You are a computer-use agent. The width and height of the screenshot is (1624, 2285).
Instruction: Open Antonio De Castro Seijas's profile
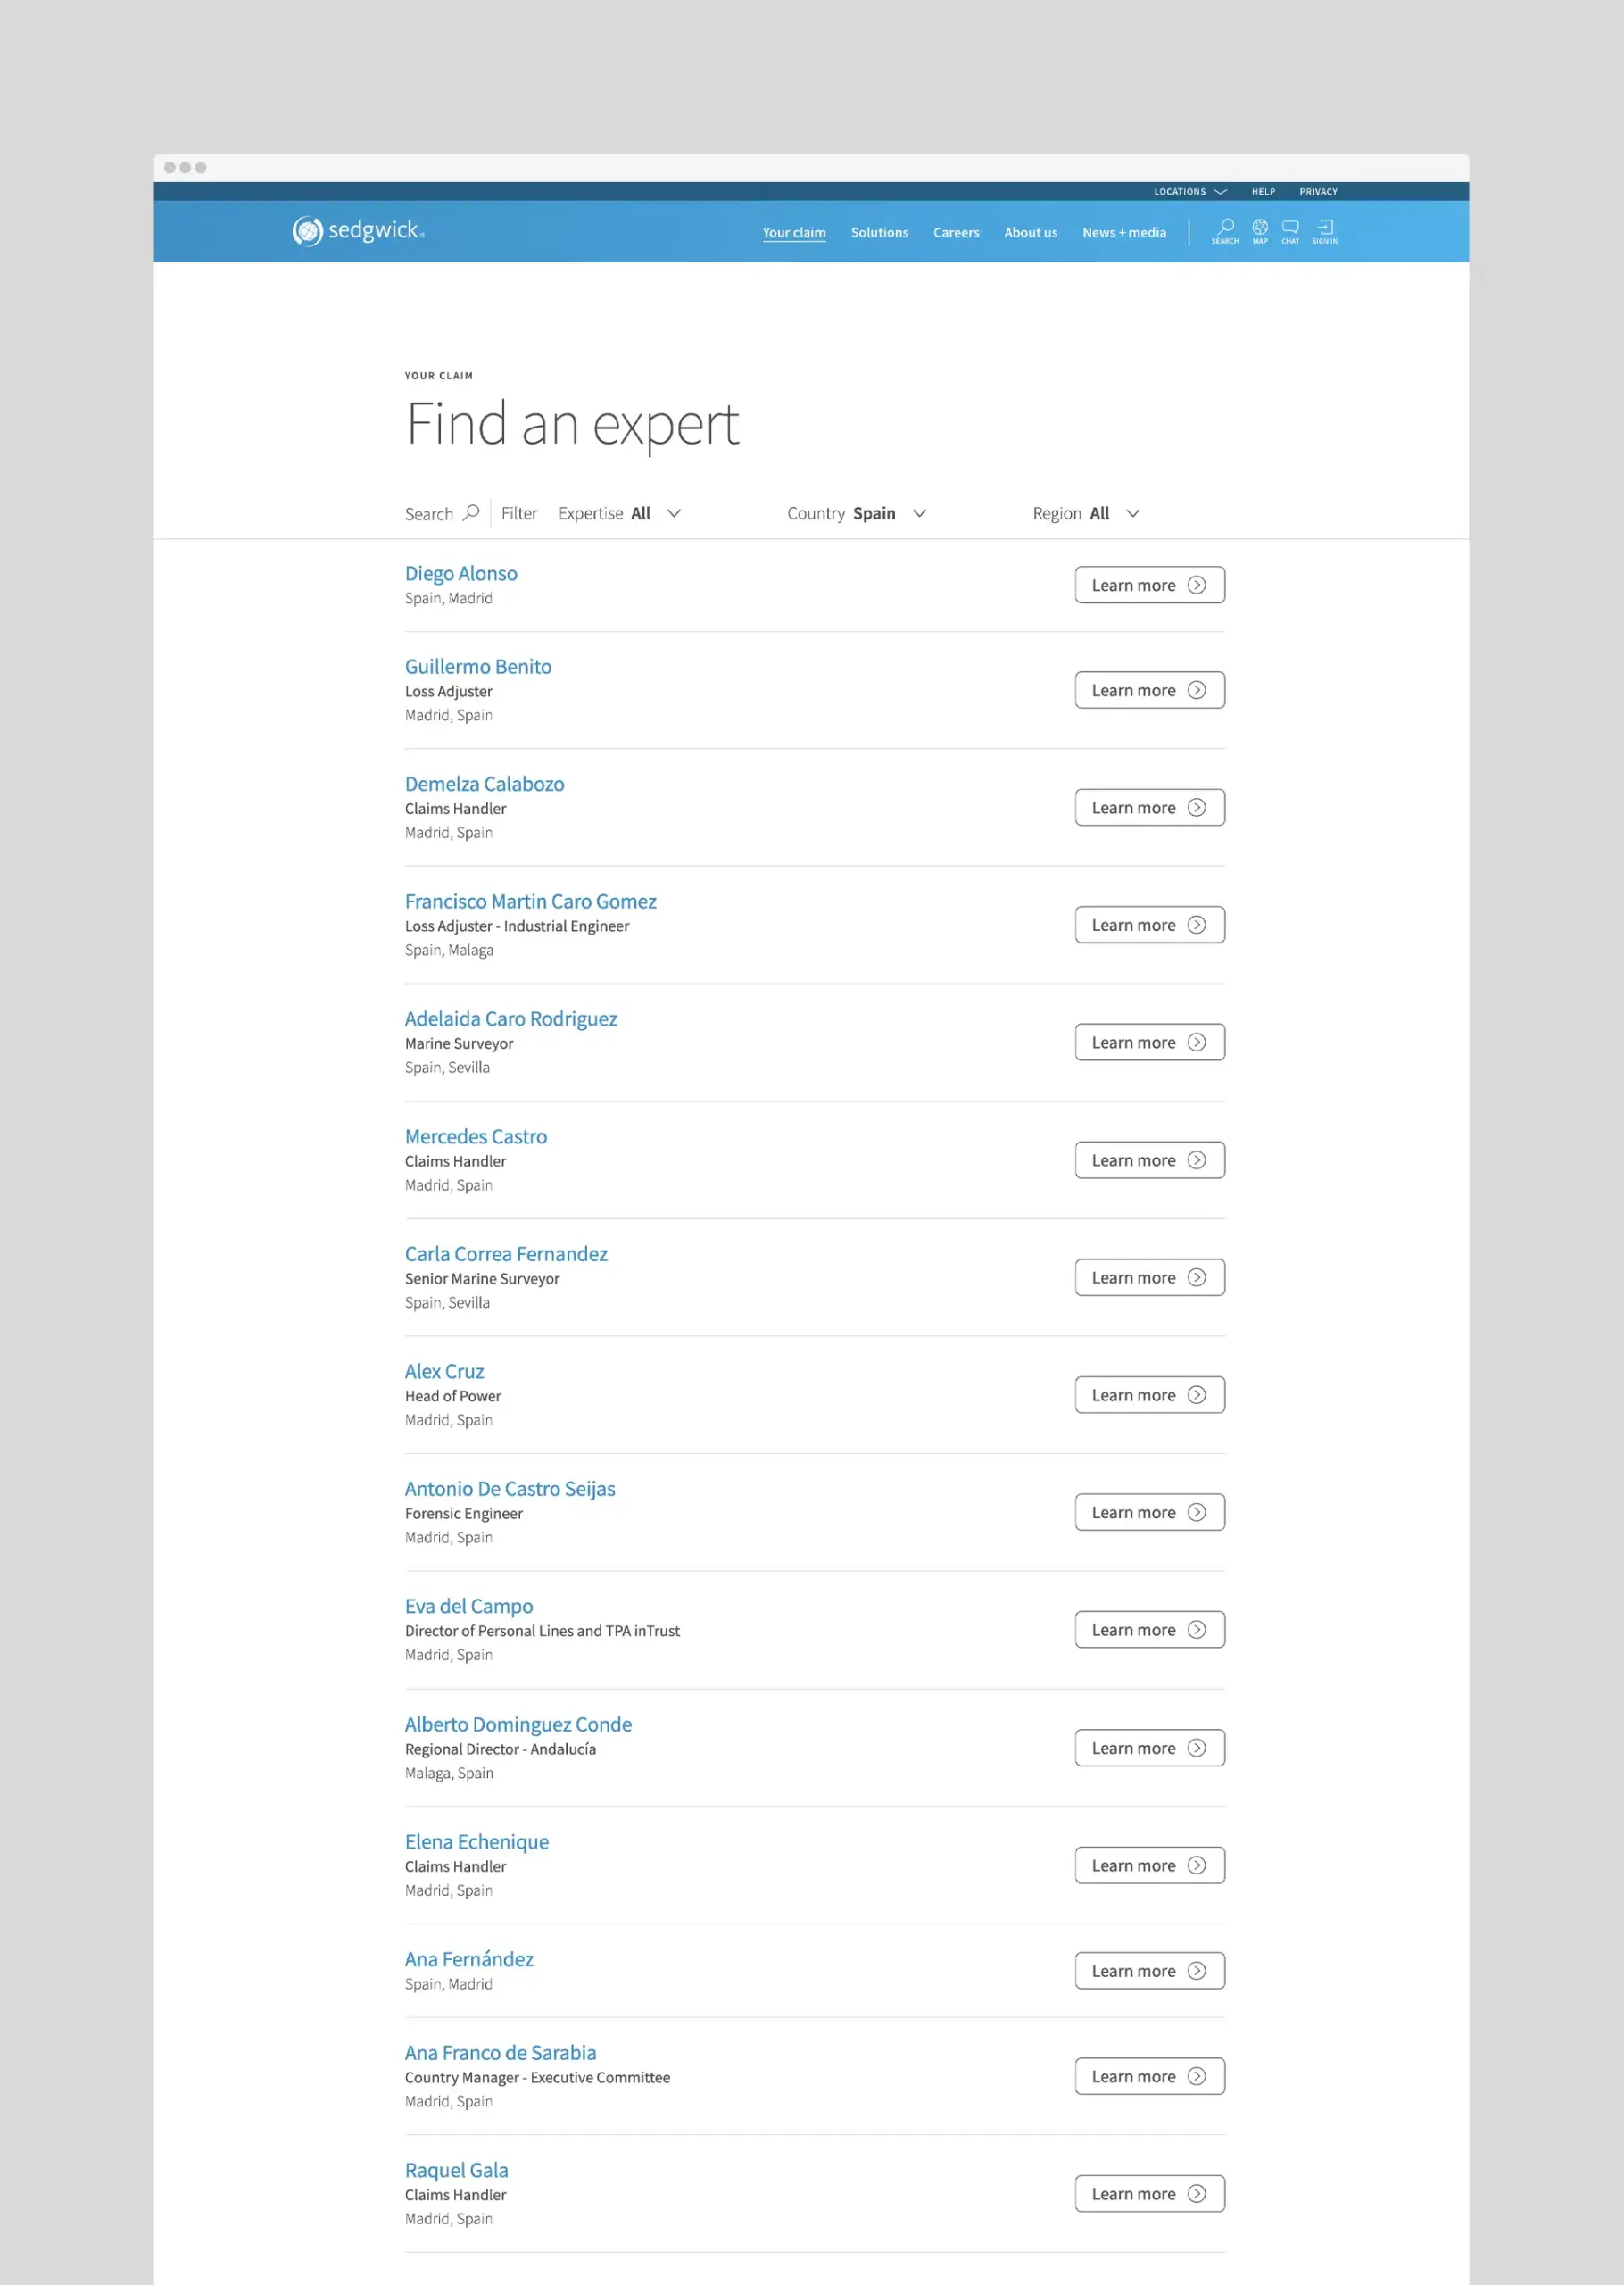pyautogui.click(x=510, y=1488)
